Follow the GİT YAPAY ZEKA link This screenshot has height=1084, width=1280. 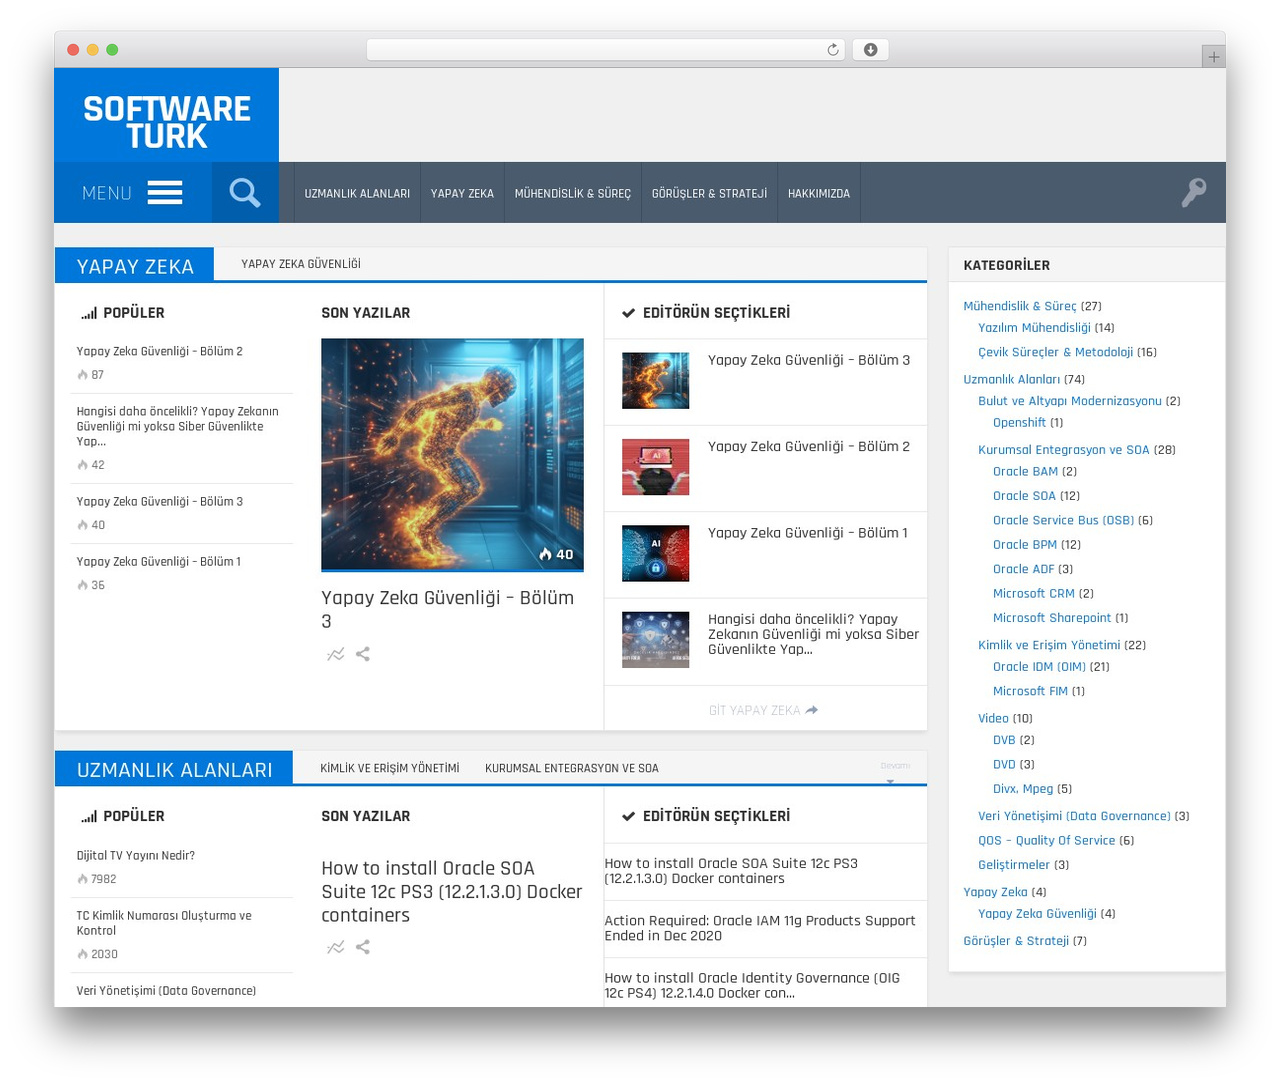point(763,710)
